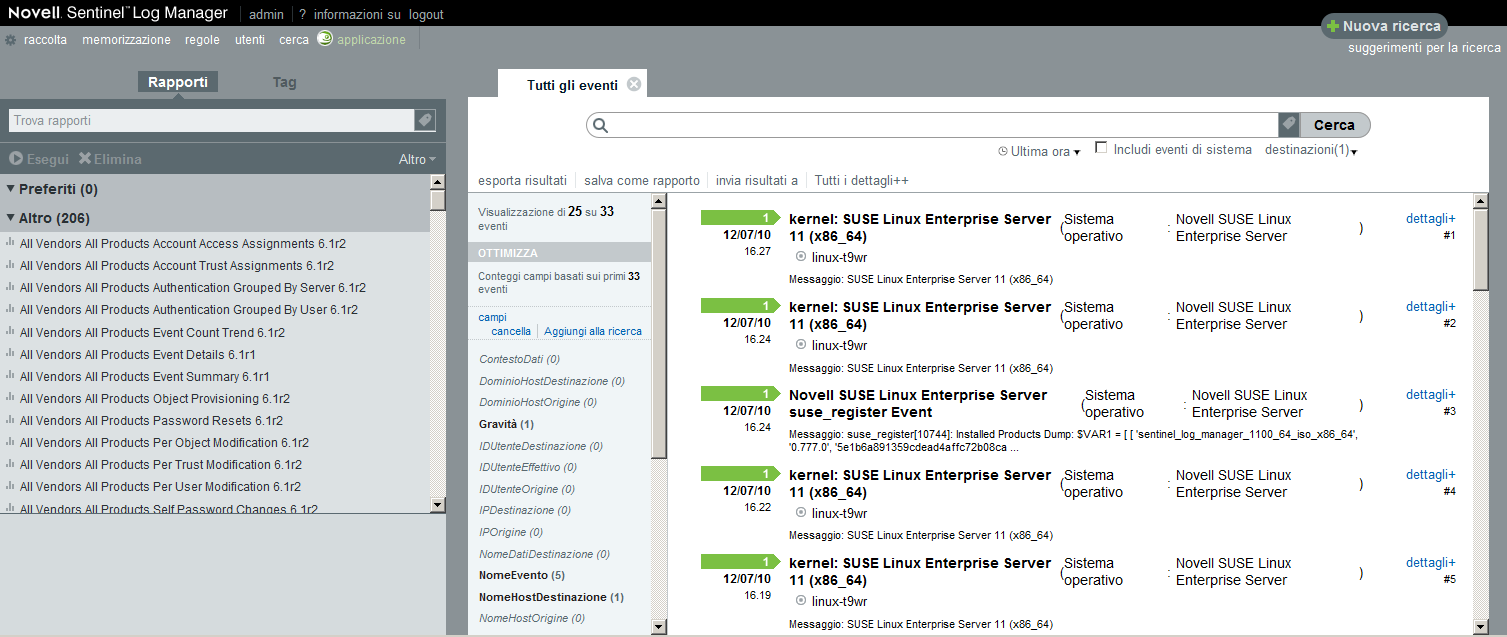This screenshot has width=1507, height=637.
Task: Select the Rapporti tab
Action: (178, 82)
